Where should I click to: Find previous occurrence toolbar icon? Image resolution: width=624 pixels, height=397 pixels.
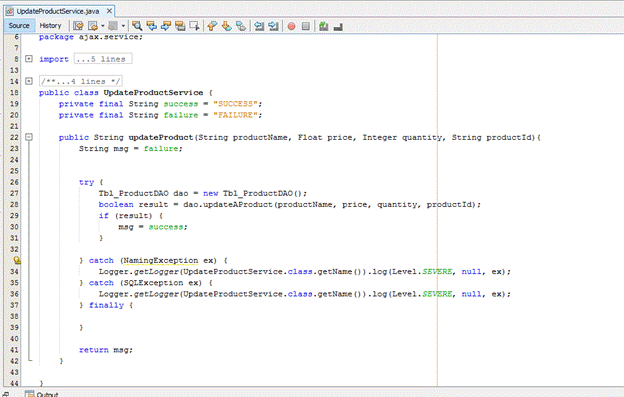tap(152, 26)
